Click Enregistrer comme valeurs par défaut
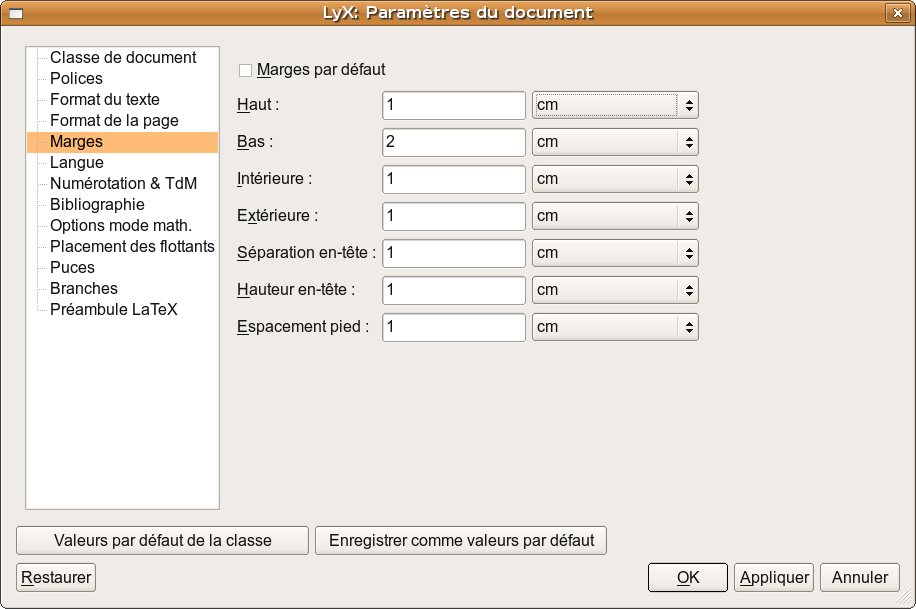Viewport: 916px width, 609px height. (x=461, y=540)
